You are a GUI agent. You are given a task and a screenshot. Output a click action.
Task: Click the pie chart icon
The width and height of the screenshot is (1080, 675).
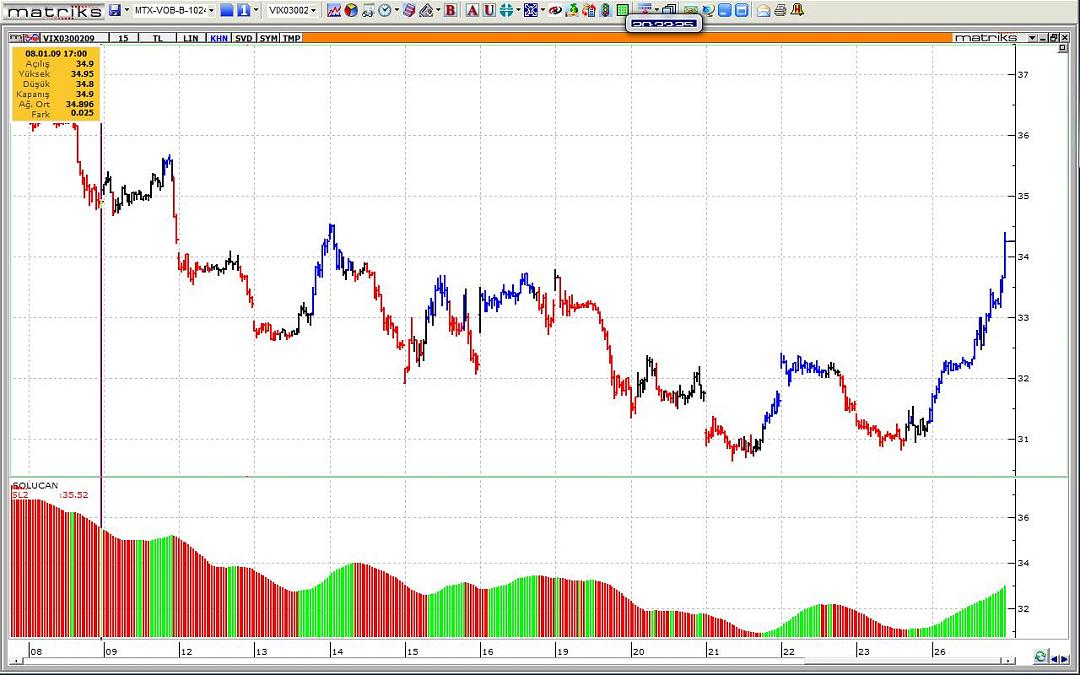(x=351, y=10)
